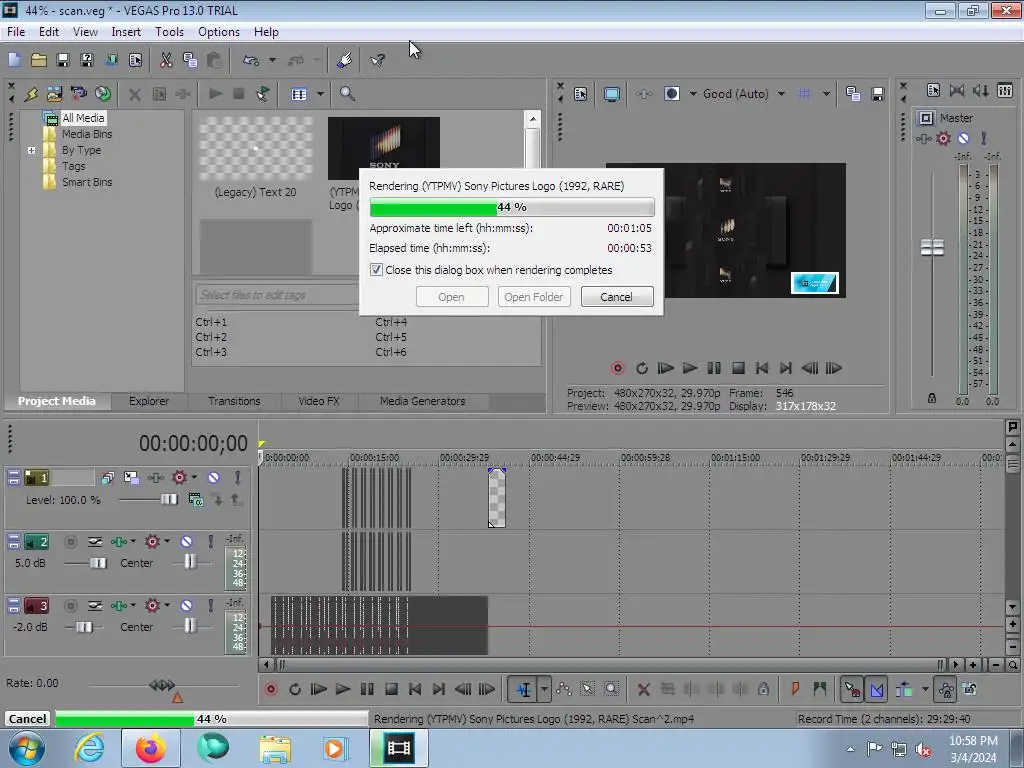Toggle Arm for Record on track 2
Image resolution: width=1024 pixels, height=768 pixels.
tap(71, 541)
